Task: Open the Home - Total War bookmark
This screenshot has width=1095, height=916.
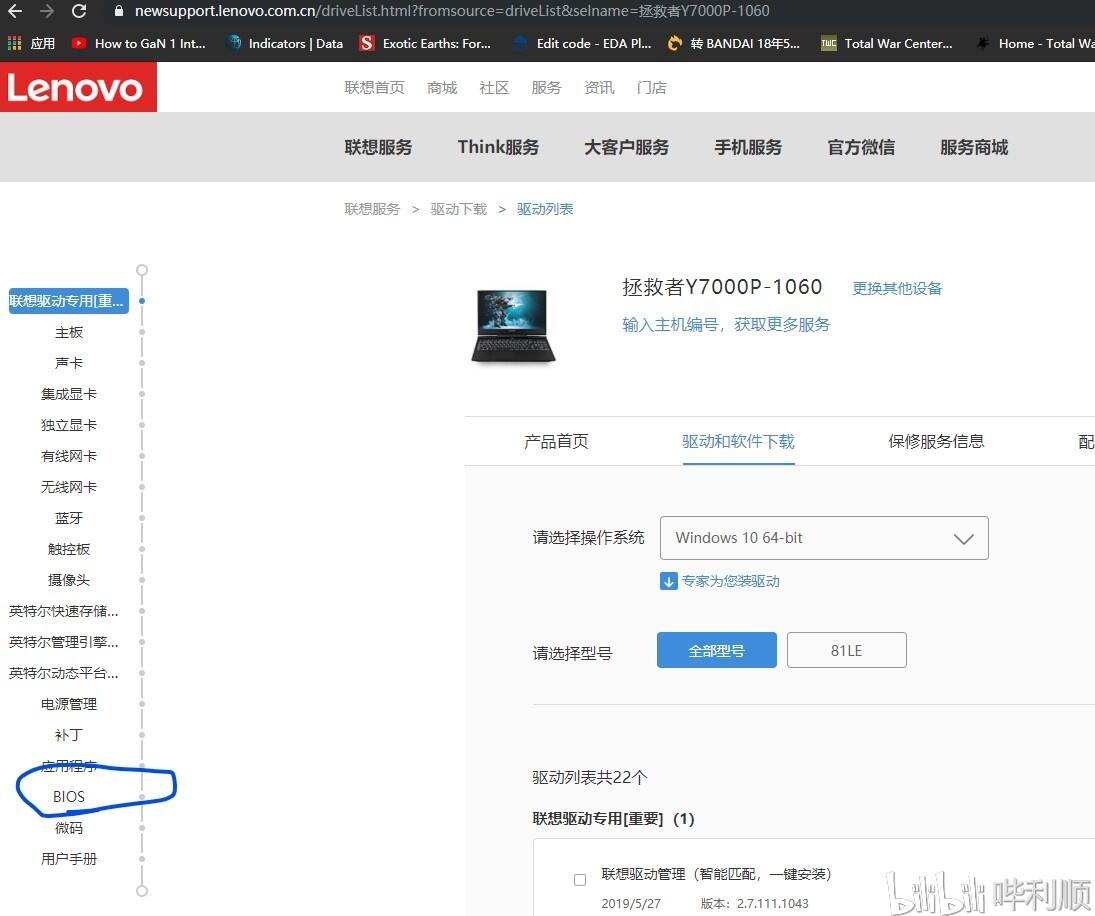Action: click(1035, 43)
